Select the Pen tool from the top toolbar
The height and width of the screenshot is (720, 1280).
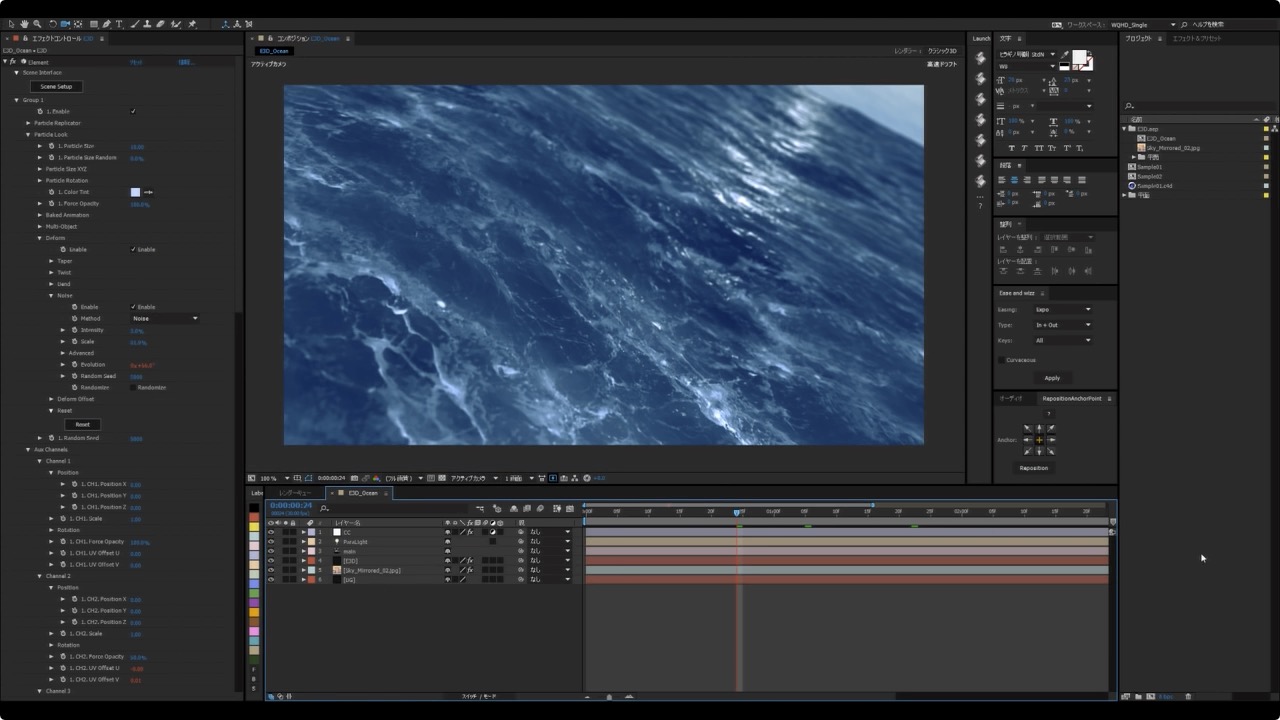(107, 24)
